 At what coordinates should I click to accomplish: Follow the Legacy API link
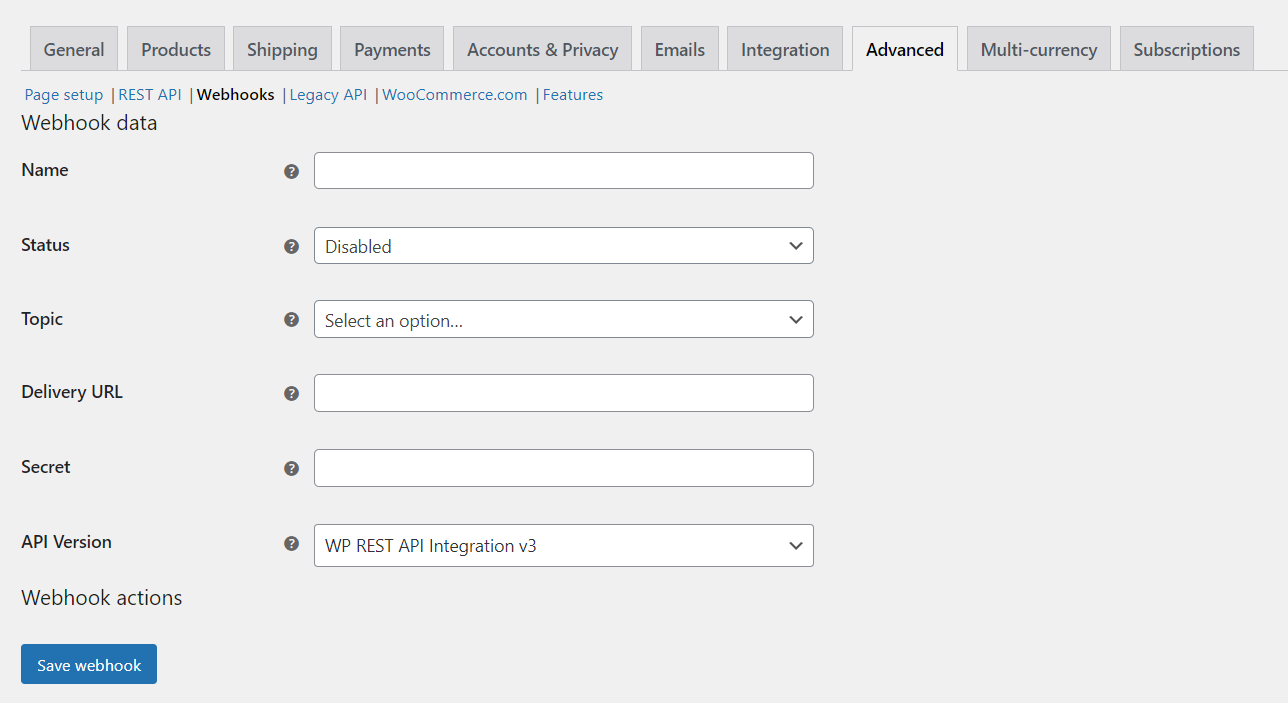pyautogui.click(x=328, y=95)
